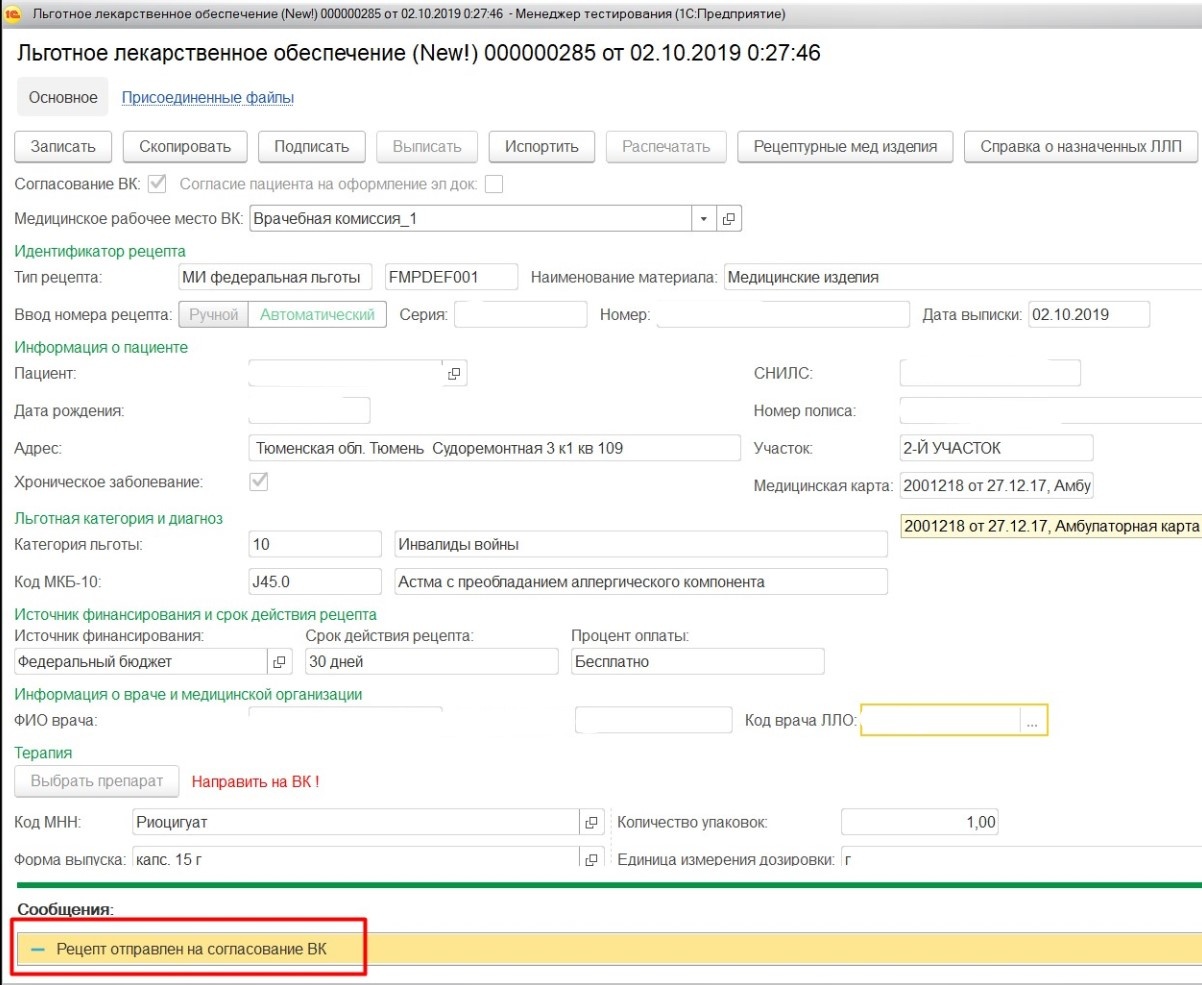Open the Форма выпуска record icon

[x=591, y=859]
